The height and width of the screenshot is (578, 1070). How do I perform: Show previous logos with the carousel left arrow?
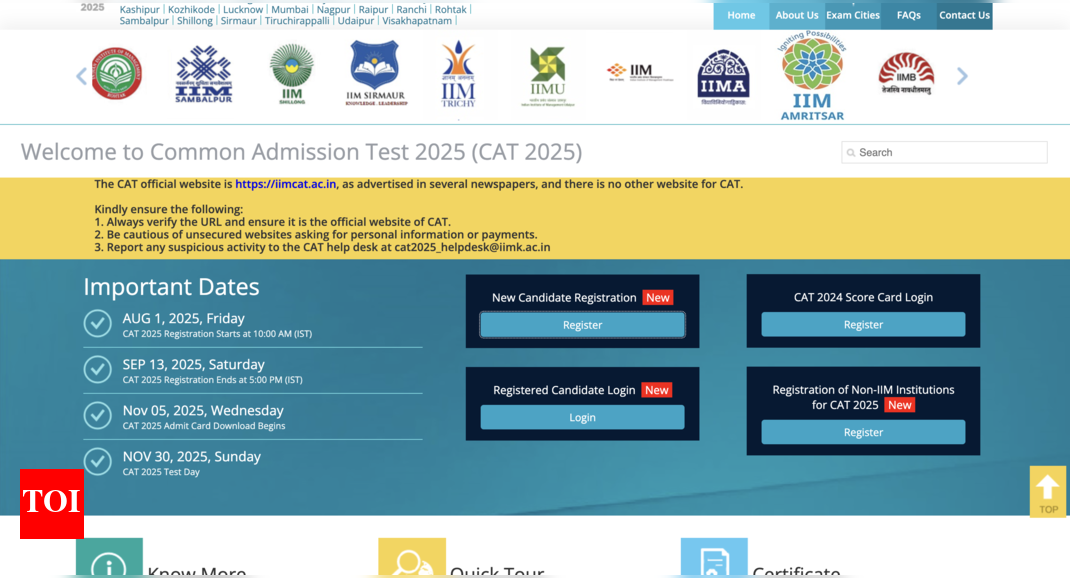click(x=81, y=76)
